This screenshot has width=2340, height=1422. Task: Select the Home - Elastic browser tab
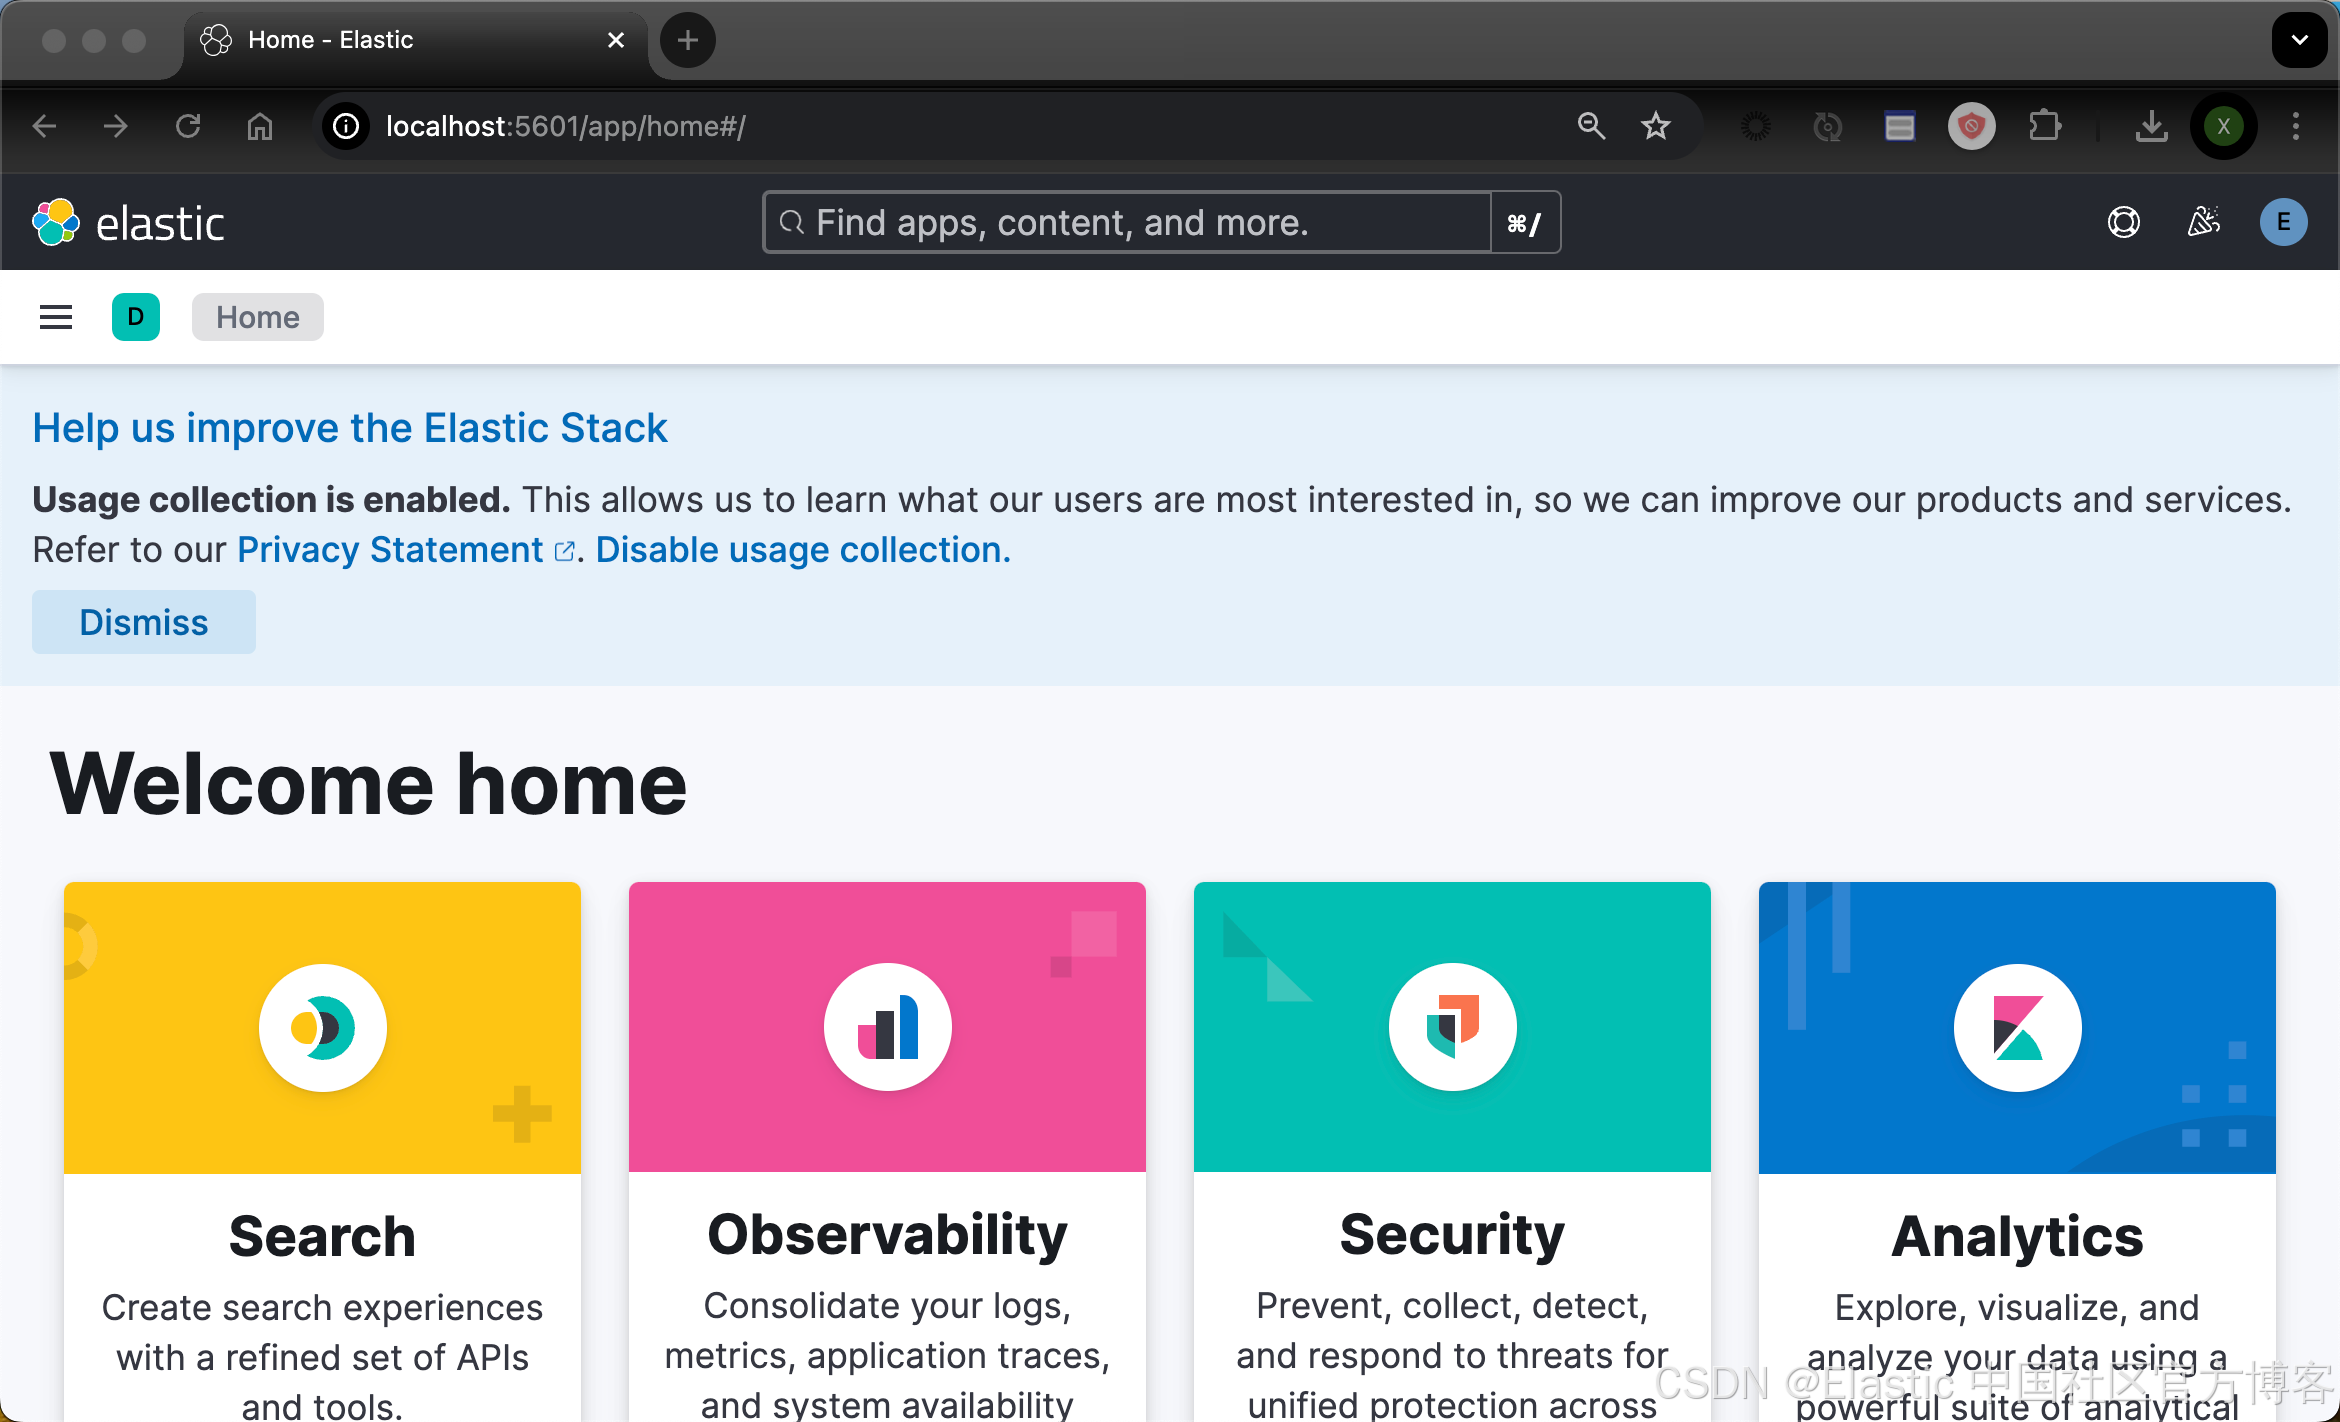click(x=415, y=40)
